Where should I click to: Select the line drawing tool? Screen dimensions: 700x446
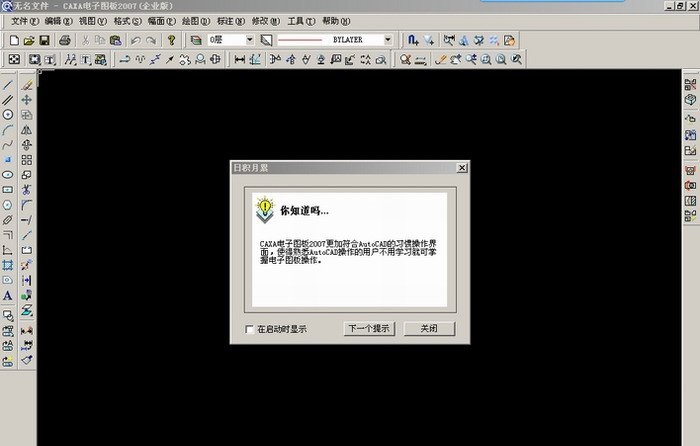pos(8,85)
